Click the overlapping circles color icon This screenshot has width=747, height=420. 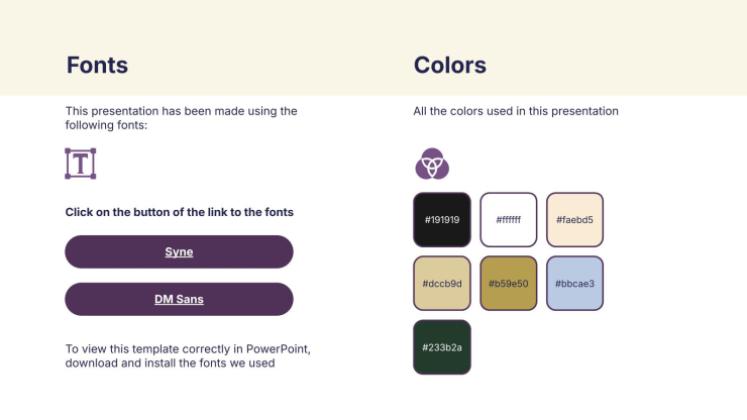(432, 163)
